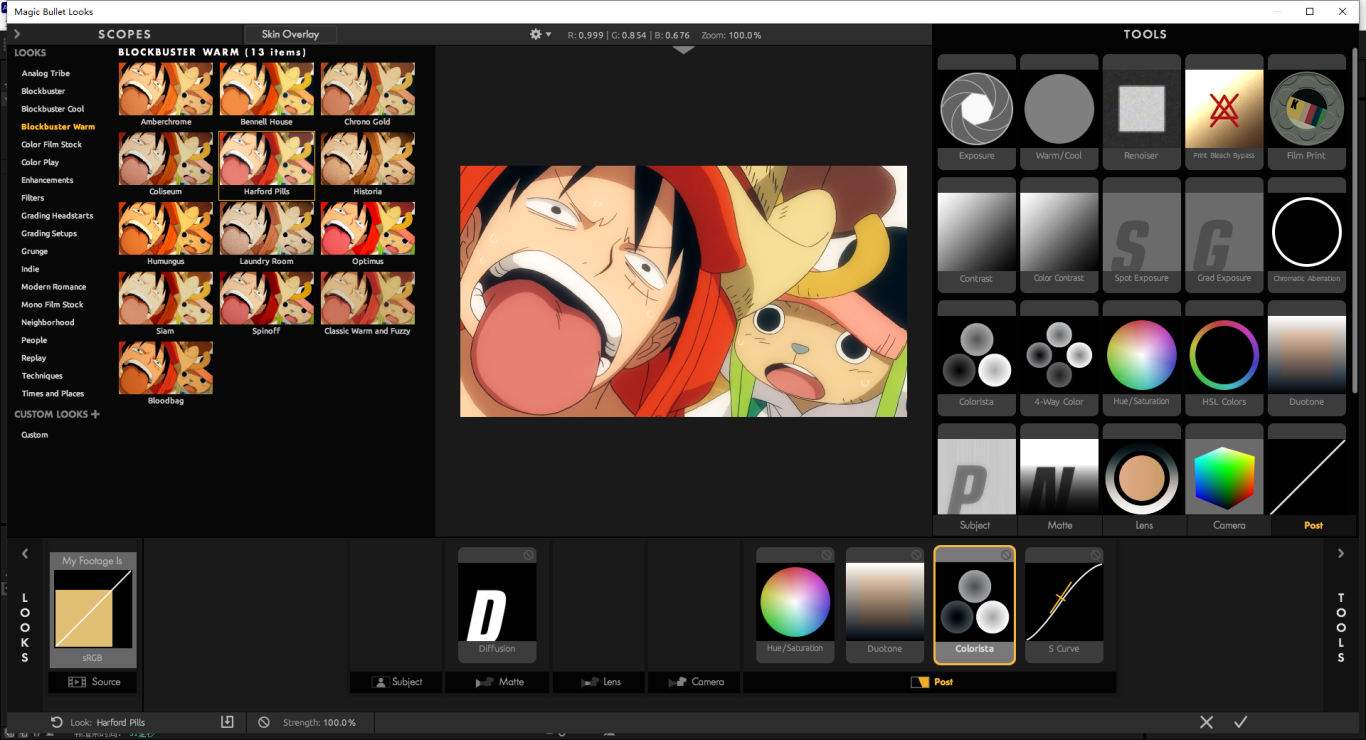Open the Blockbuster Cool looks category

(53, 109)
